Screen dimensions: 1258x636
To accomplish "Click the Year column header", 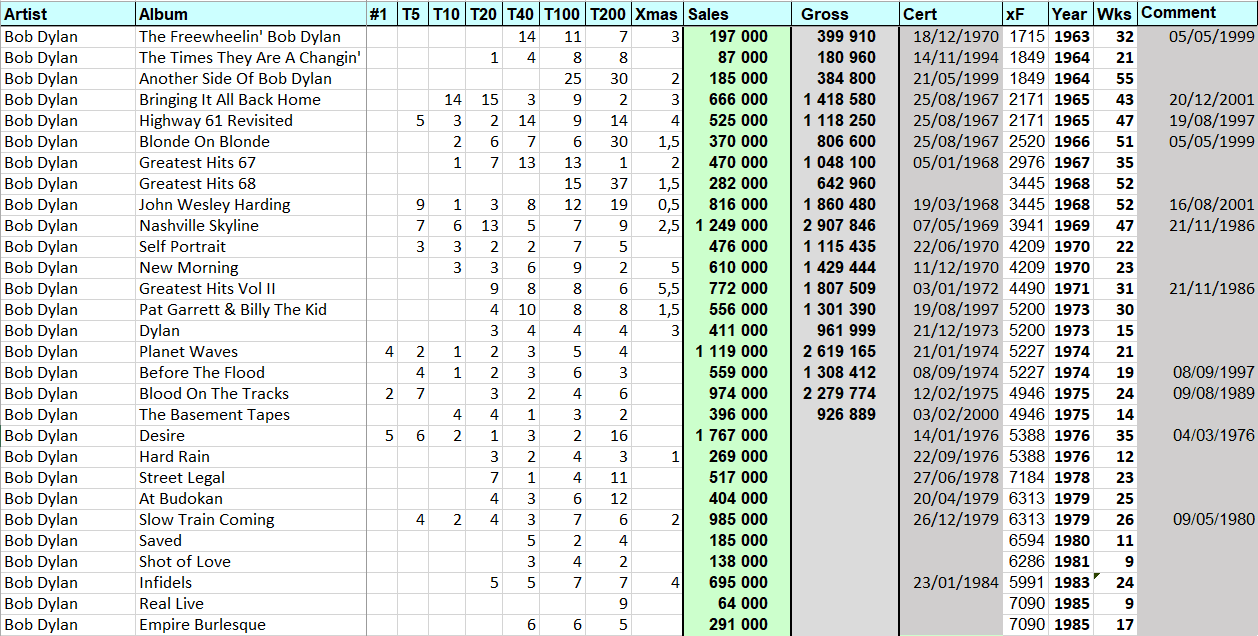I will click(x=1071, y=14).
